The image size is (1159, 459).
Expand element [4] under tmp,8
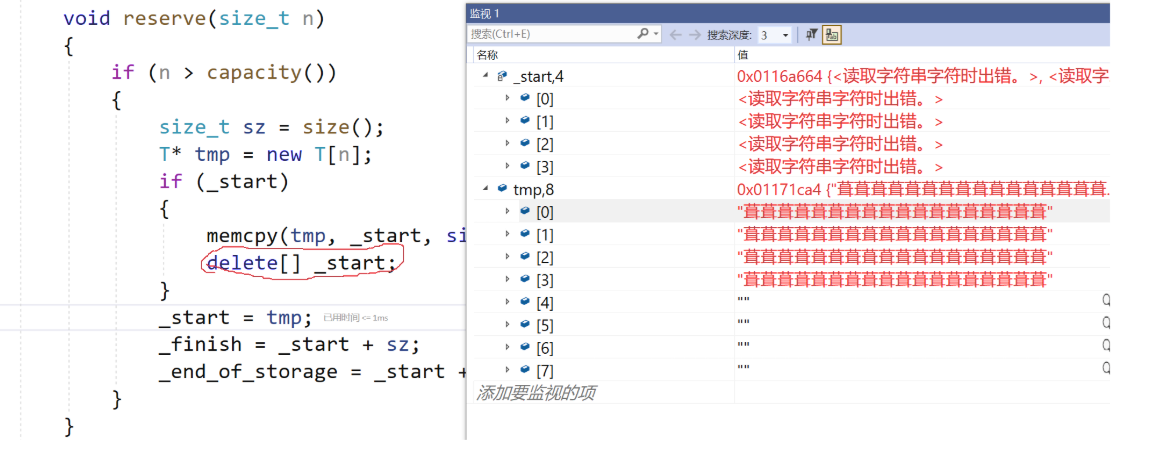point(507,302)
